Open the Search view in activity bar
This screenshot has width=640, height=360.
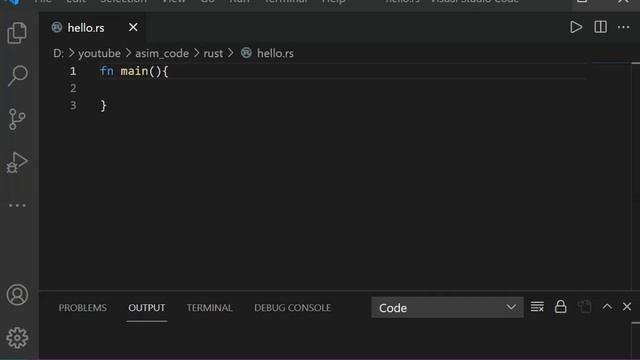(17, 76)
